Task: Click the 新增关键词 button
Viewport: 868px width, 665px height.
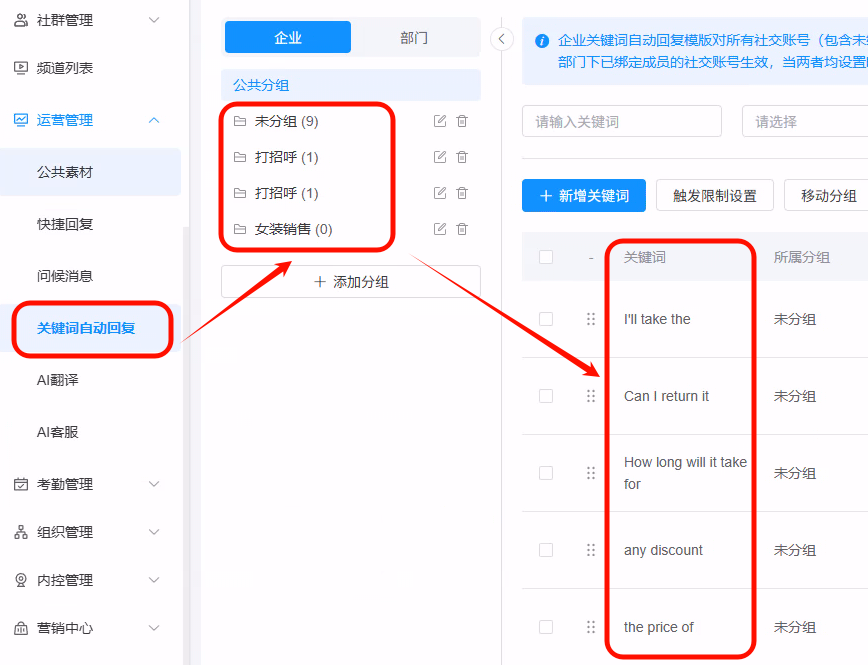Action: click(583, 195)
